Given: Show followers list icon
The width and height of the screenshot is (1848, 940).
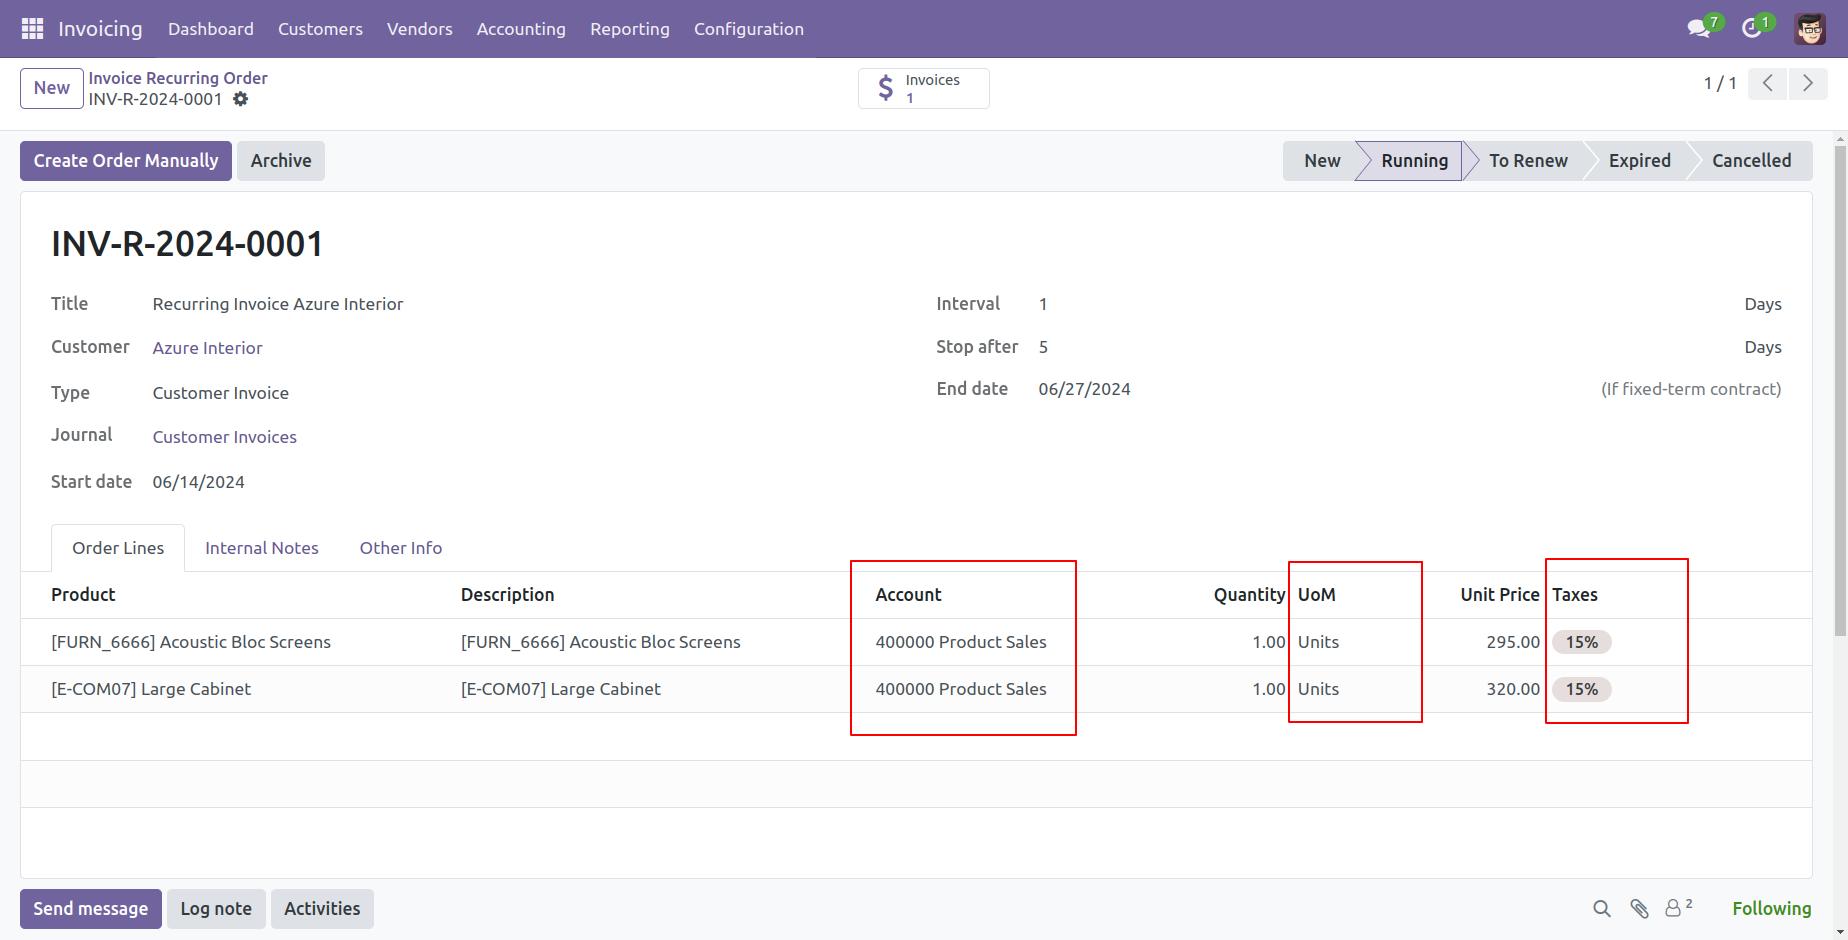Looking at the screenshot, I should click(x=1679, y=908).
